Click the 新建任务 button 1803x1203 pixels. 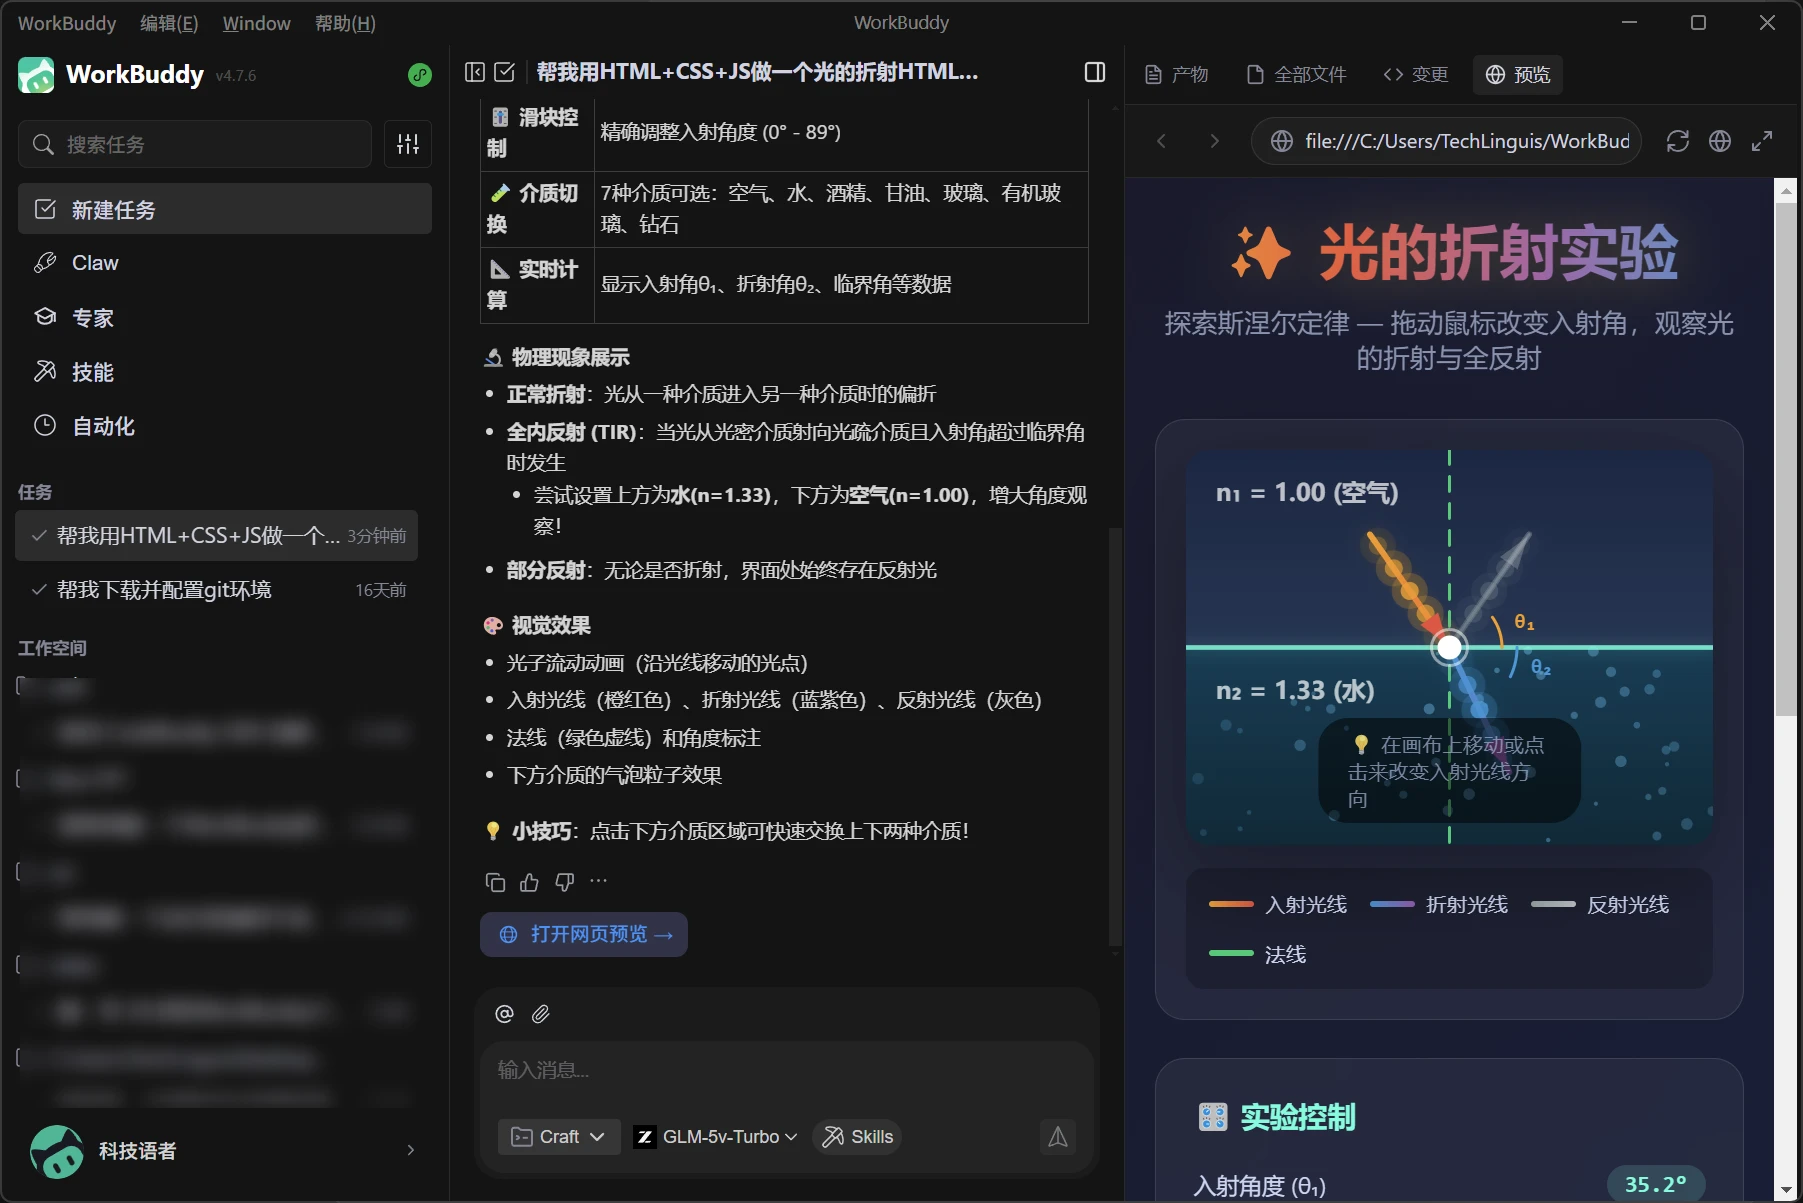click(225, 209)
